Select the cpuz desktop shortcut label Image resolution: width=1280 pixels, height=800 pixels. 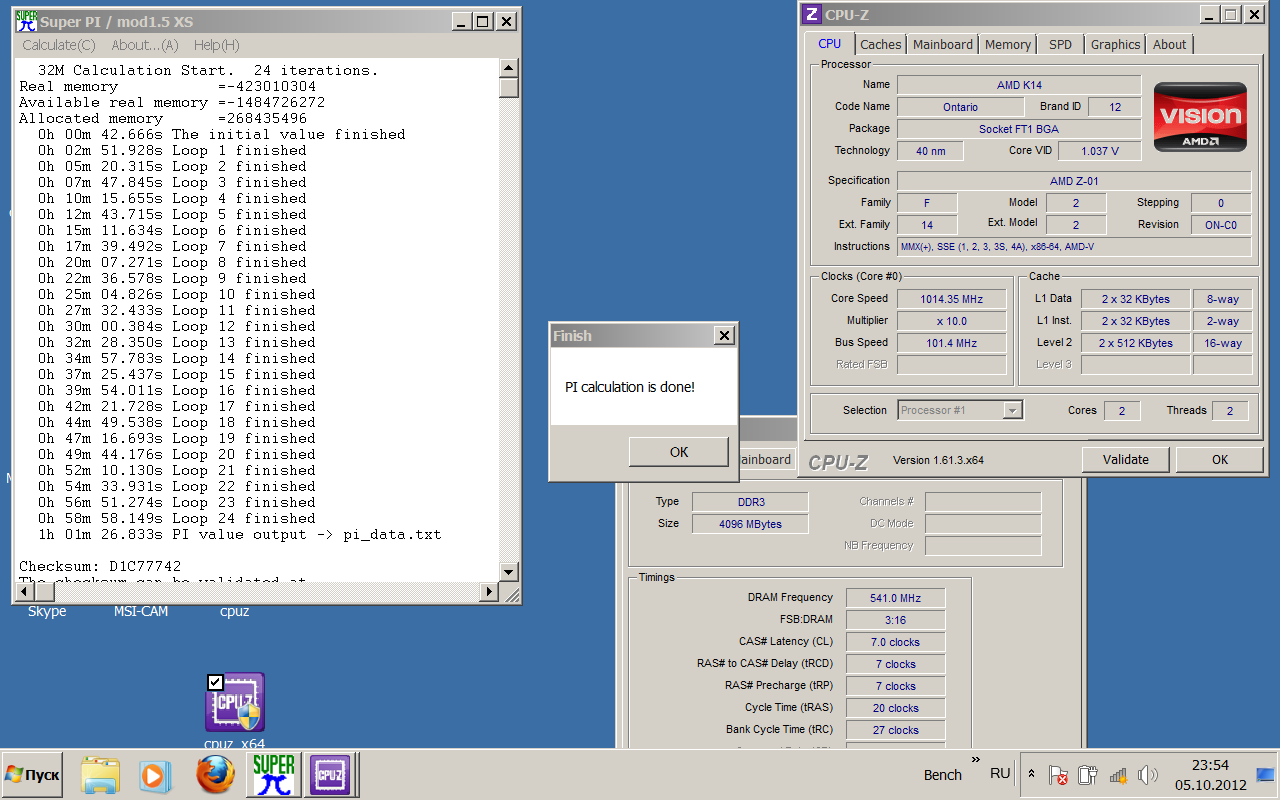(235, 611)
